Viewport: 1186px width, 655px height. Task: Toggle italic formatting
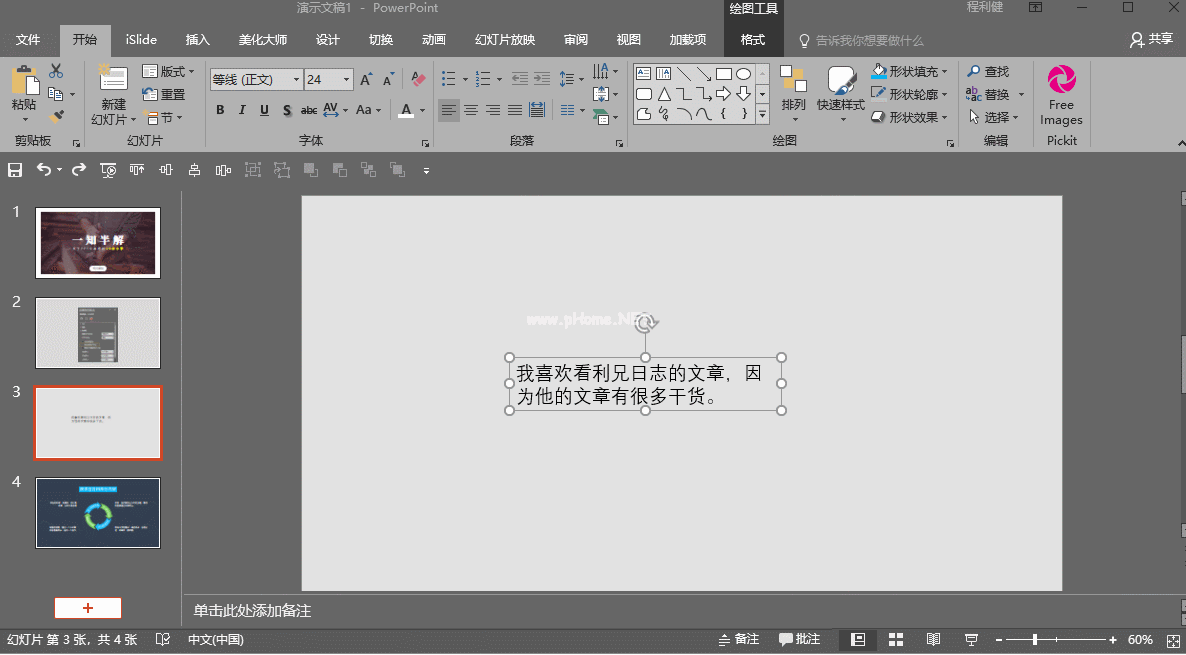(x=242, y=110)
